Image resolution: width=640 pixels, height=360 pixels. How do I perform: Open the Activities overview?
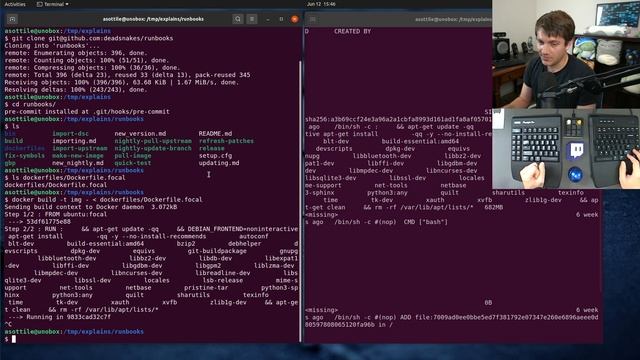click(x=15, y=4)
